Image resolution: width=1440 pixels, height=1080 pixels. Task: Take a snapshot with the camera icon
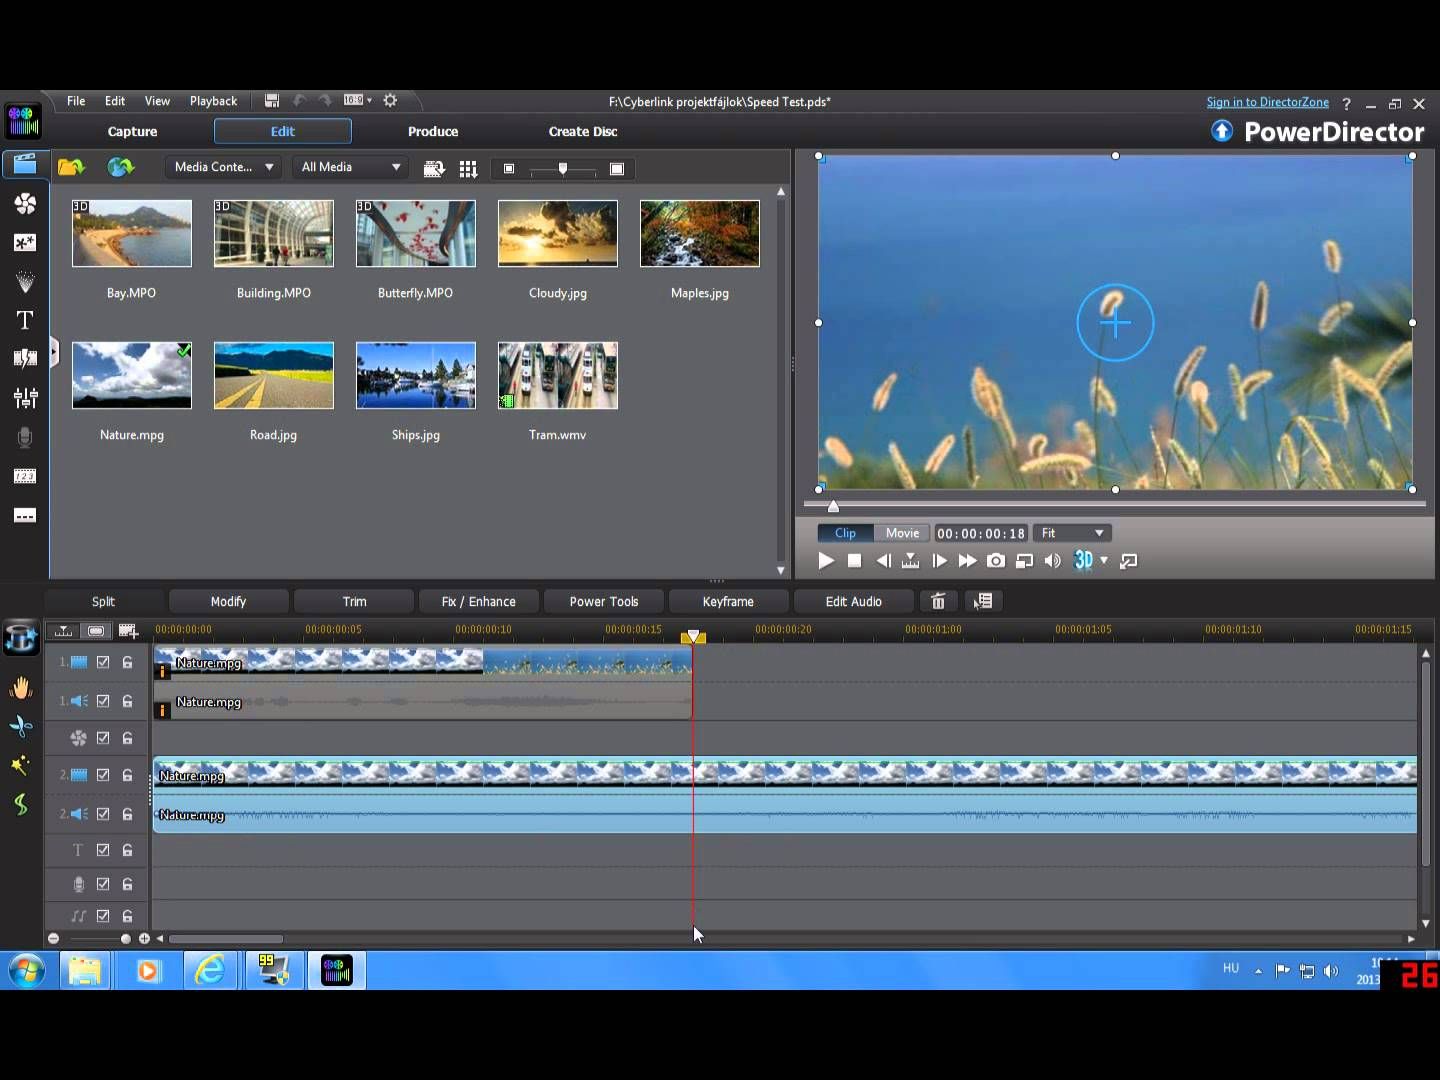(x=996, y=561)
